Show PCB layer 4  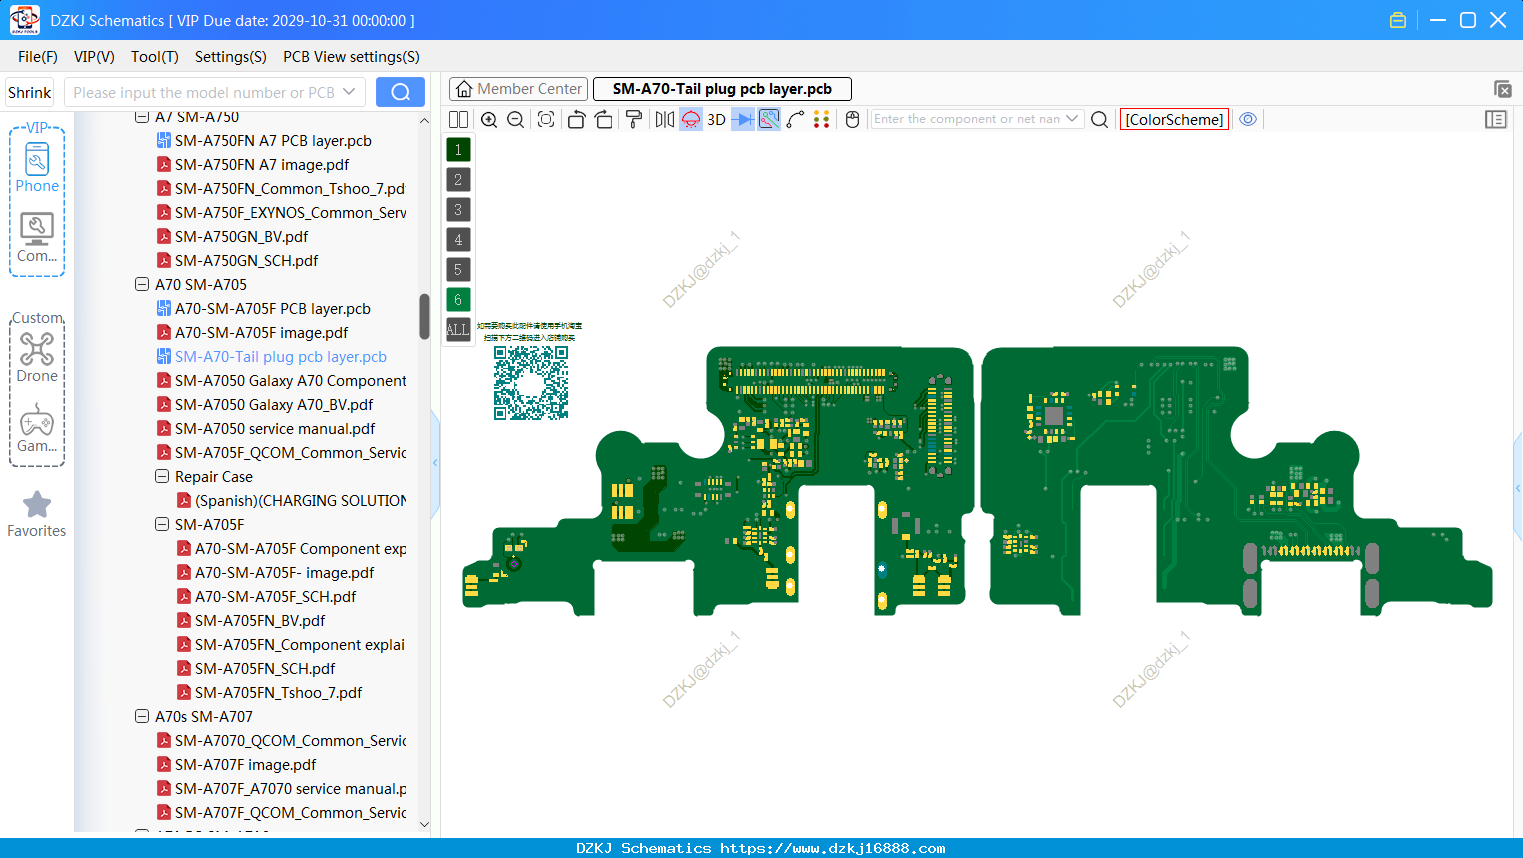pyautogui.click(x=458, y=240)
